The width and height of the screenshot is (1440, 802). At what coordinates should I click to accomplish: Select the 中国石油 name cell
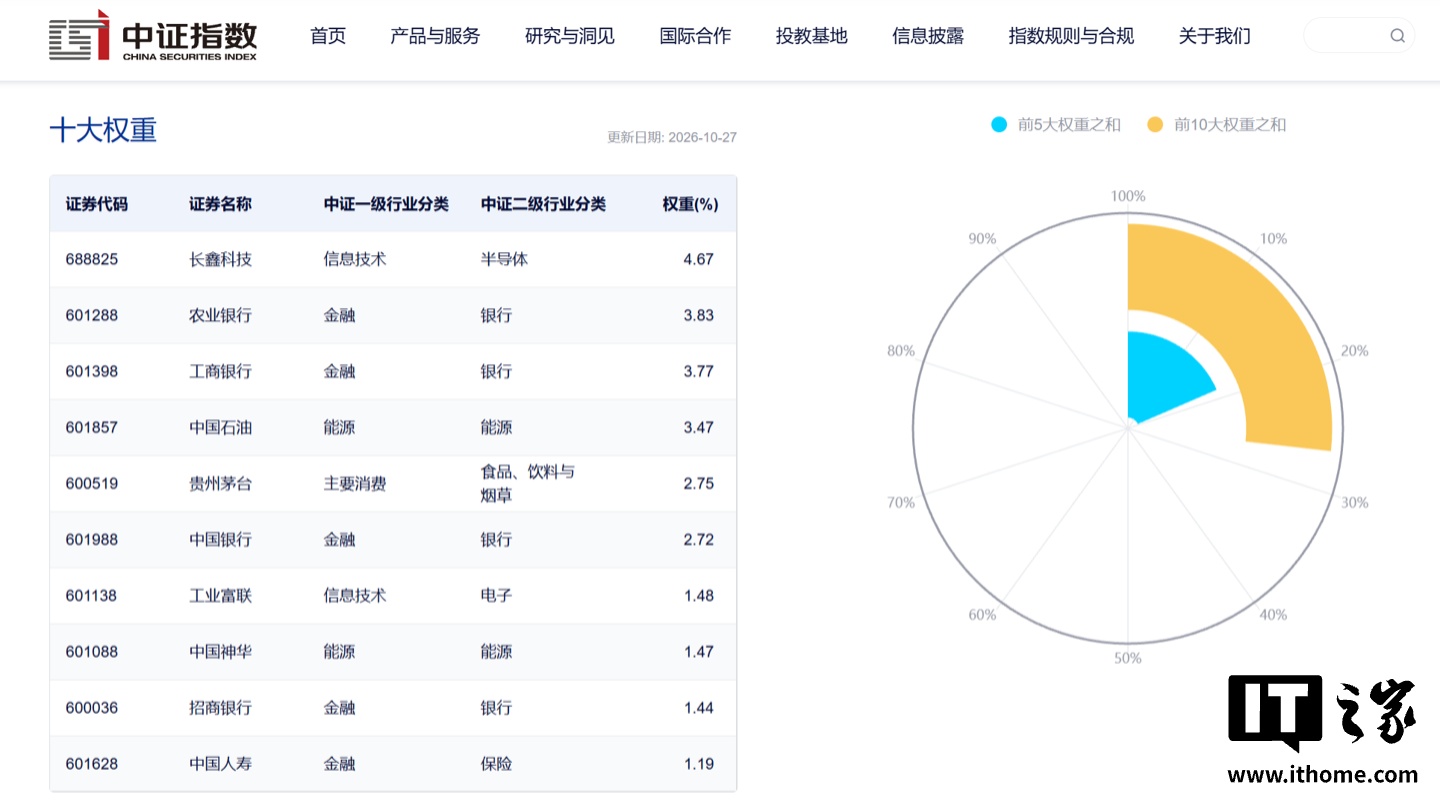[220, 427]
